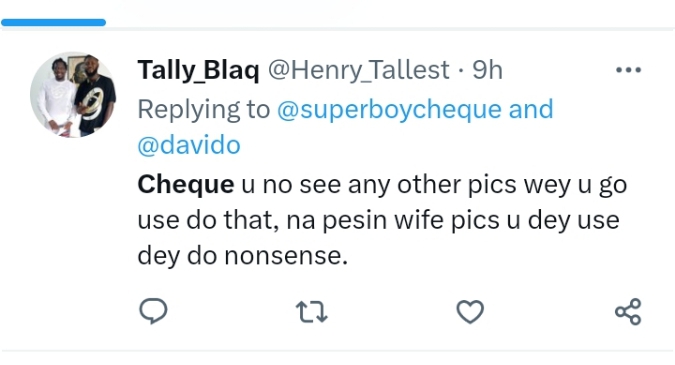Open the three-dot more options menu
The width and height of the screenshot is (675, 365).
[x=629, y=70]
